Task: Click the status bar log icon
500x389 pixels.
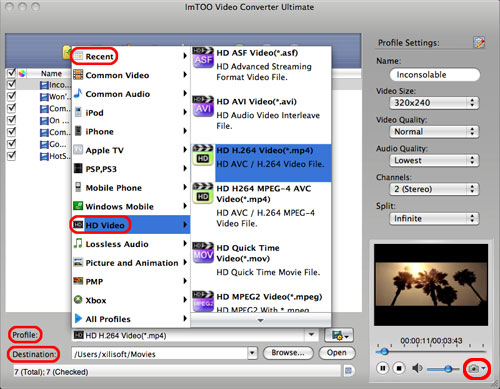Action: coord(348,371)
